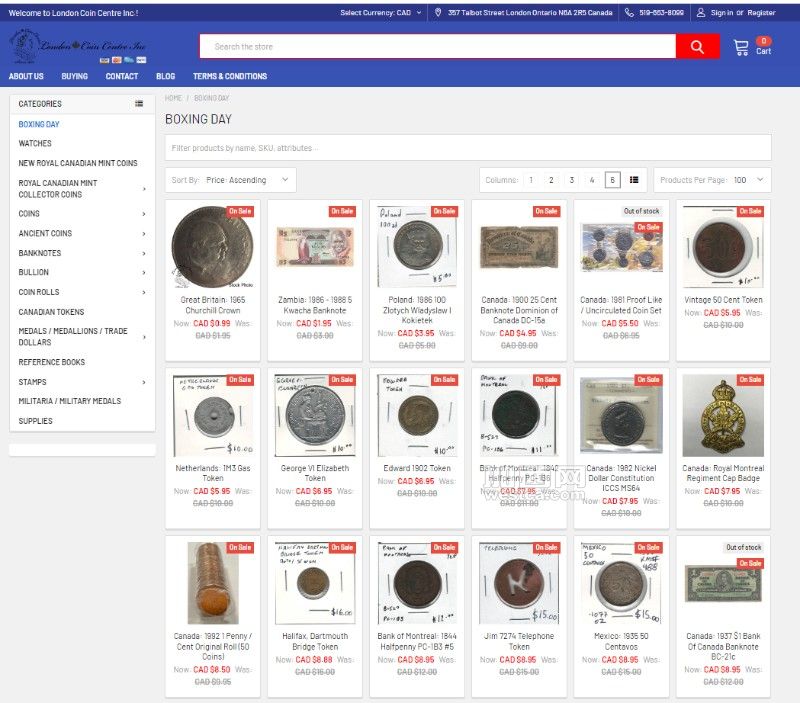Open Bank of Montreal 1844 Halfpenny PC-1B3 #5 image
The height and width of the screenshot is (703, 800).
click(x=417, y=583)
